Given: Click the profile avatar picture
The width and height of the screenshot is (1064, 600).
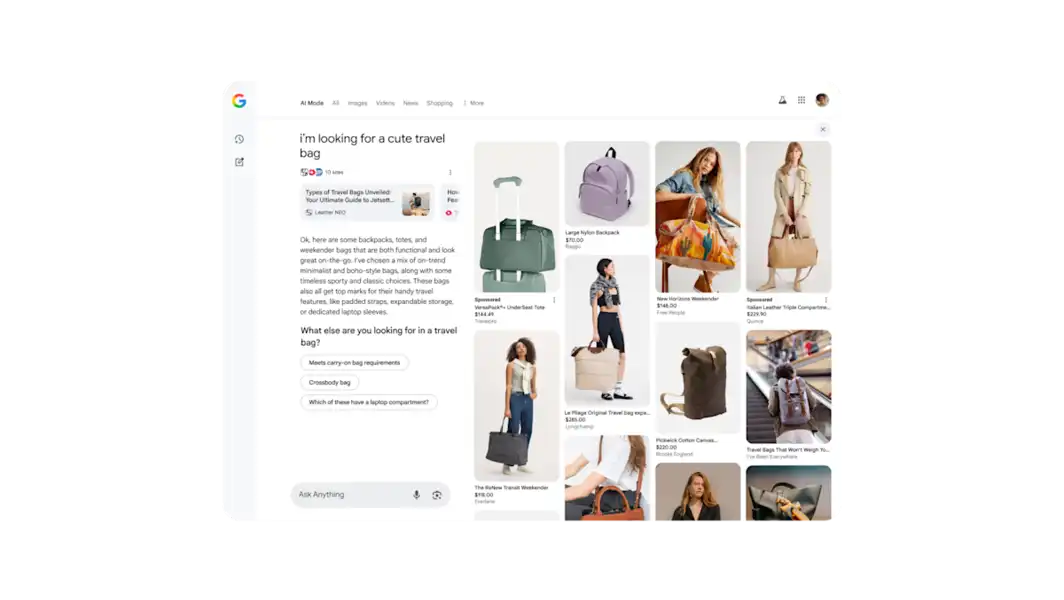Looking at the screenshot, I should pos(821,100).
